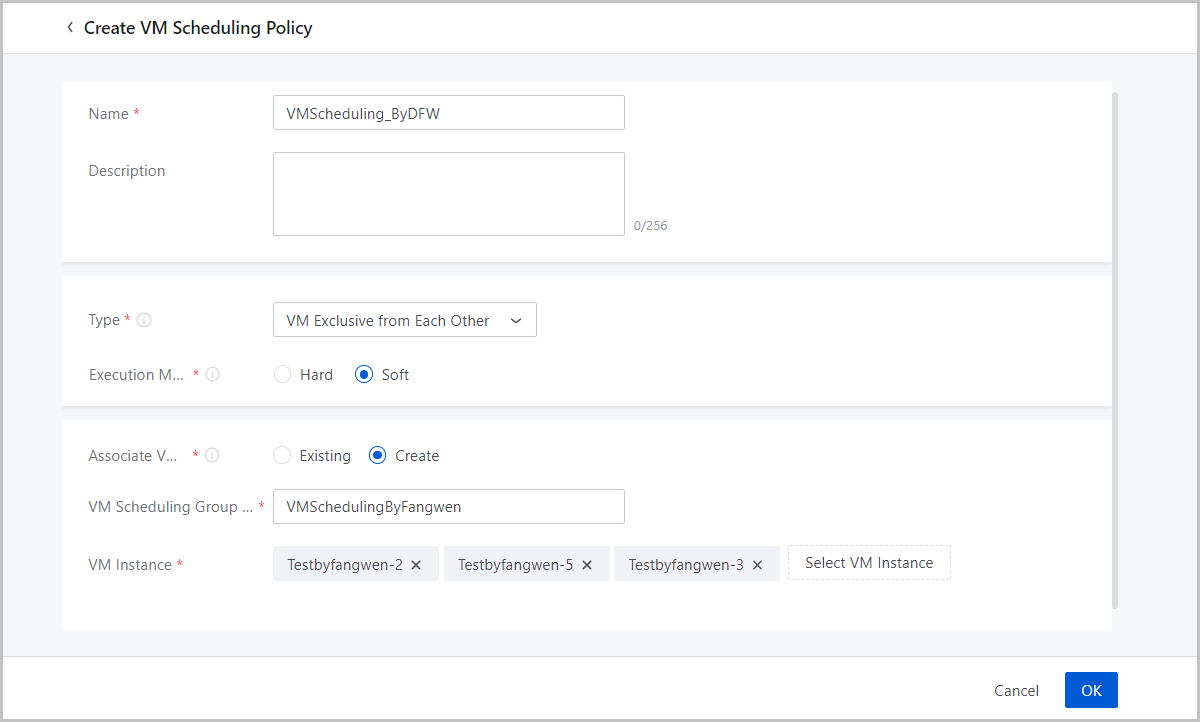Click the Name input field
Screen dimensions: 1200x722
(448, 113)
